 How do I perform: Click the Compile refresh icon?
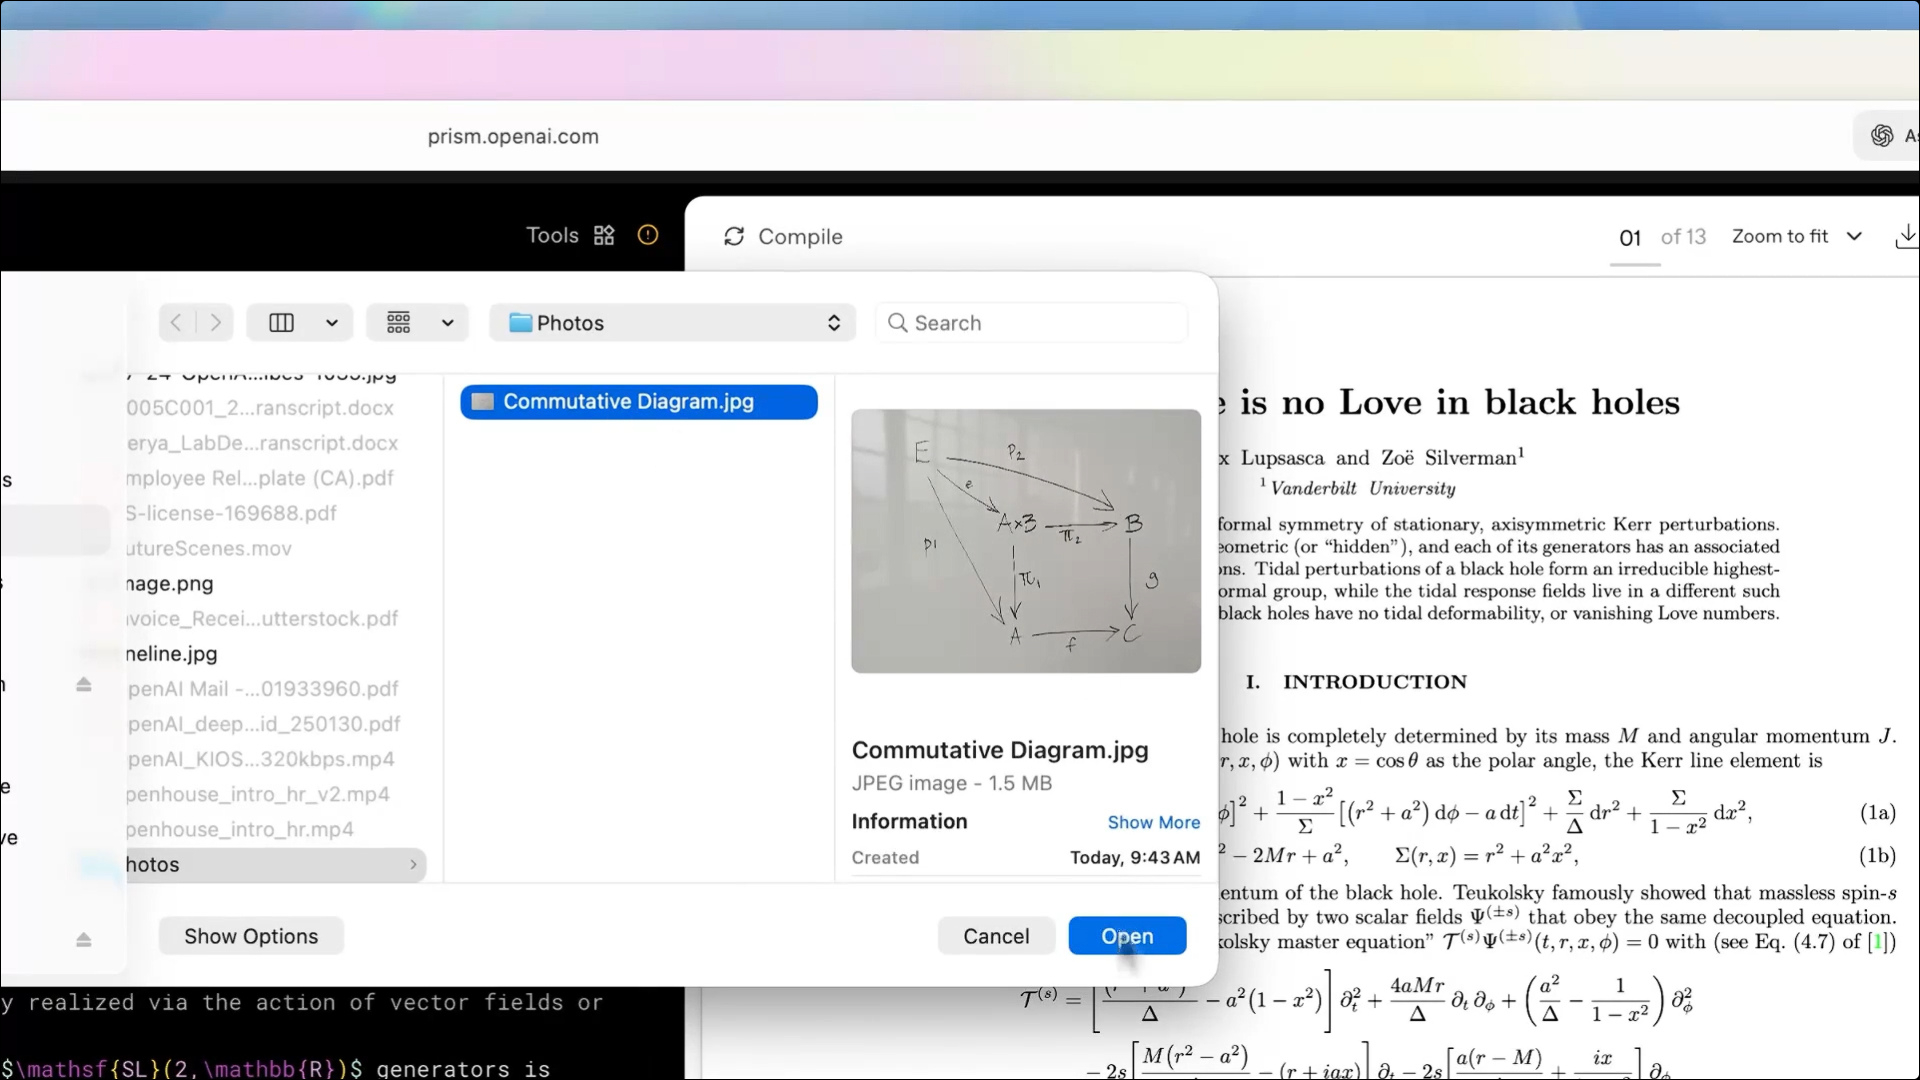[x=734, y=236]
